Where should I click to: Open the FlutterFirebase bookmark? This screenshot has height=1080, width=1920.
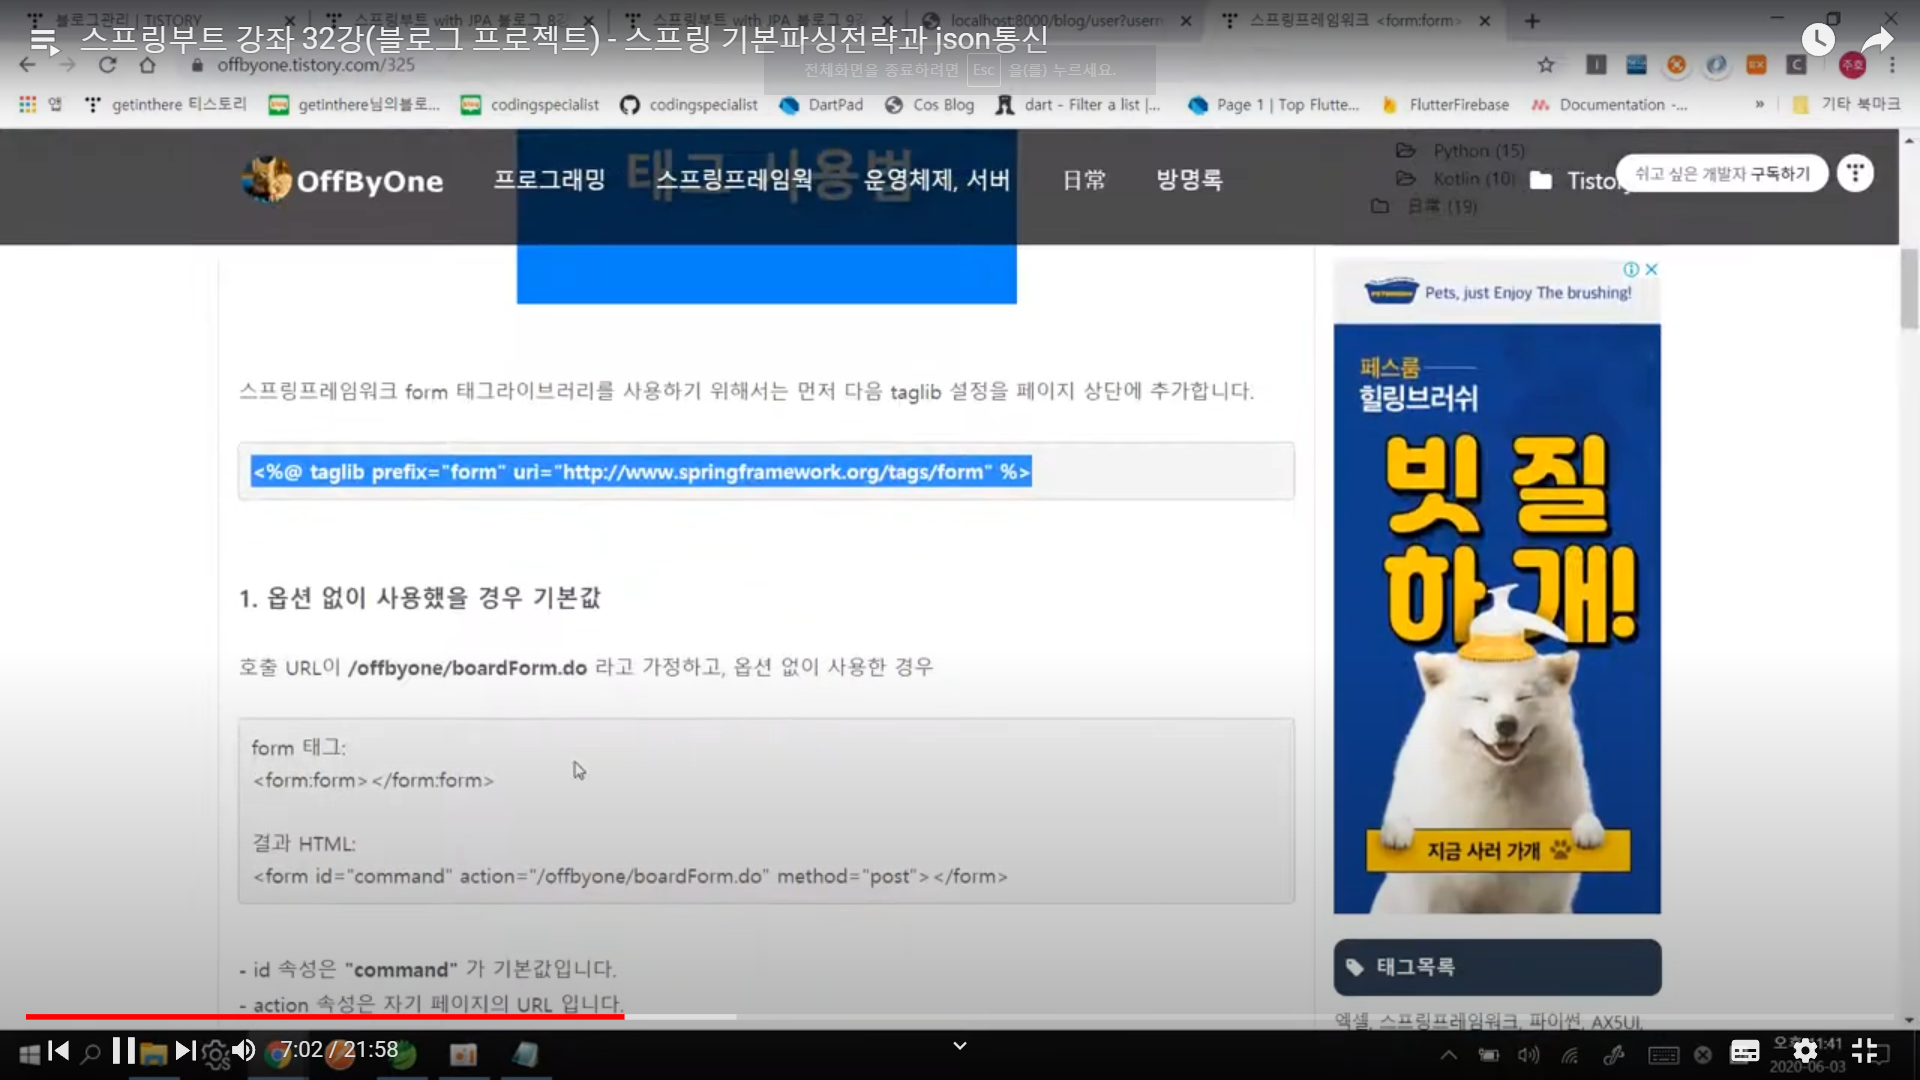point(1445,104)
